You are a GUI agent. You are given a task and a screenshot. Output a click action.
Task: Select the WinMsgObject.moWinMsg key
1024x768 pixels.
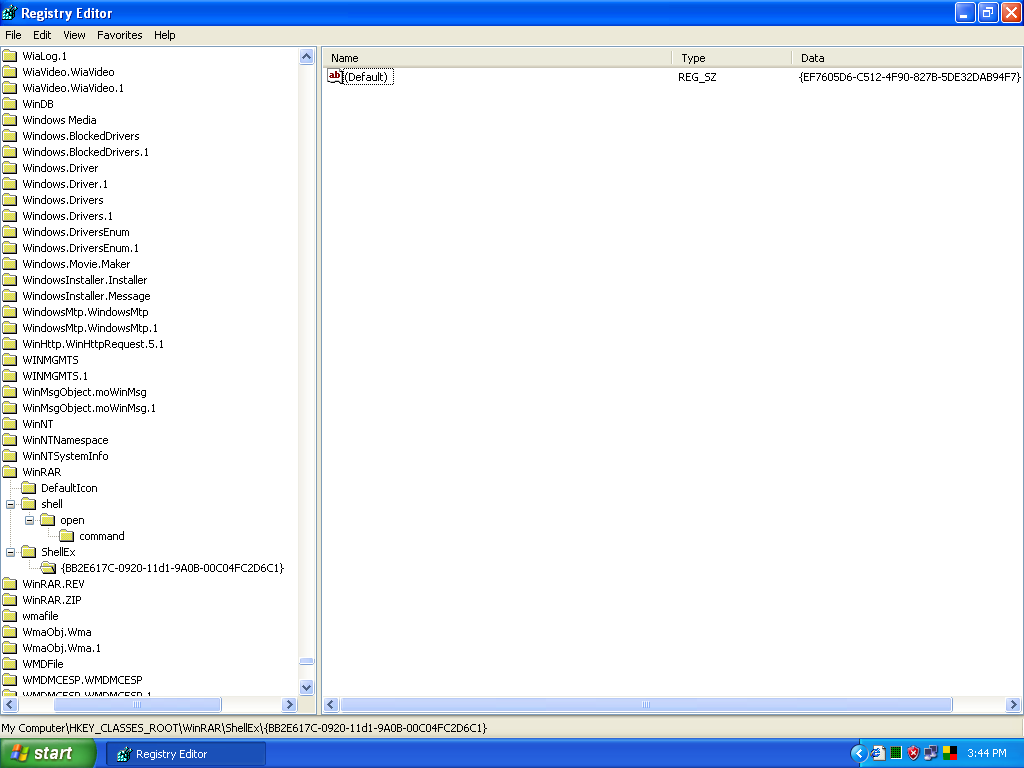pos(84,392)
